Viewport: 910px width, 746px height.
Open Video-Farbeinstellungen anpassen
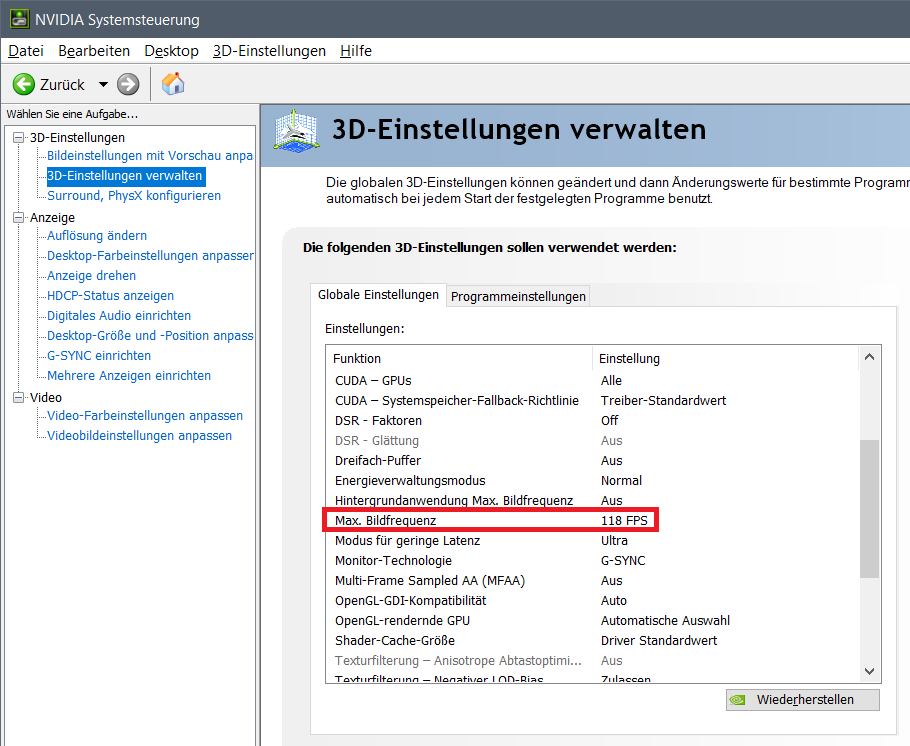145,416
